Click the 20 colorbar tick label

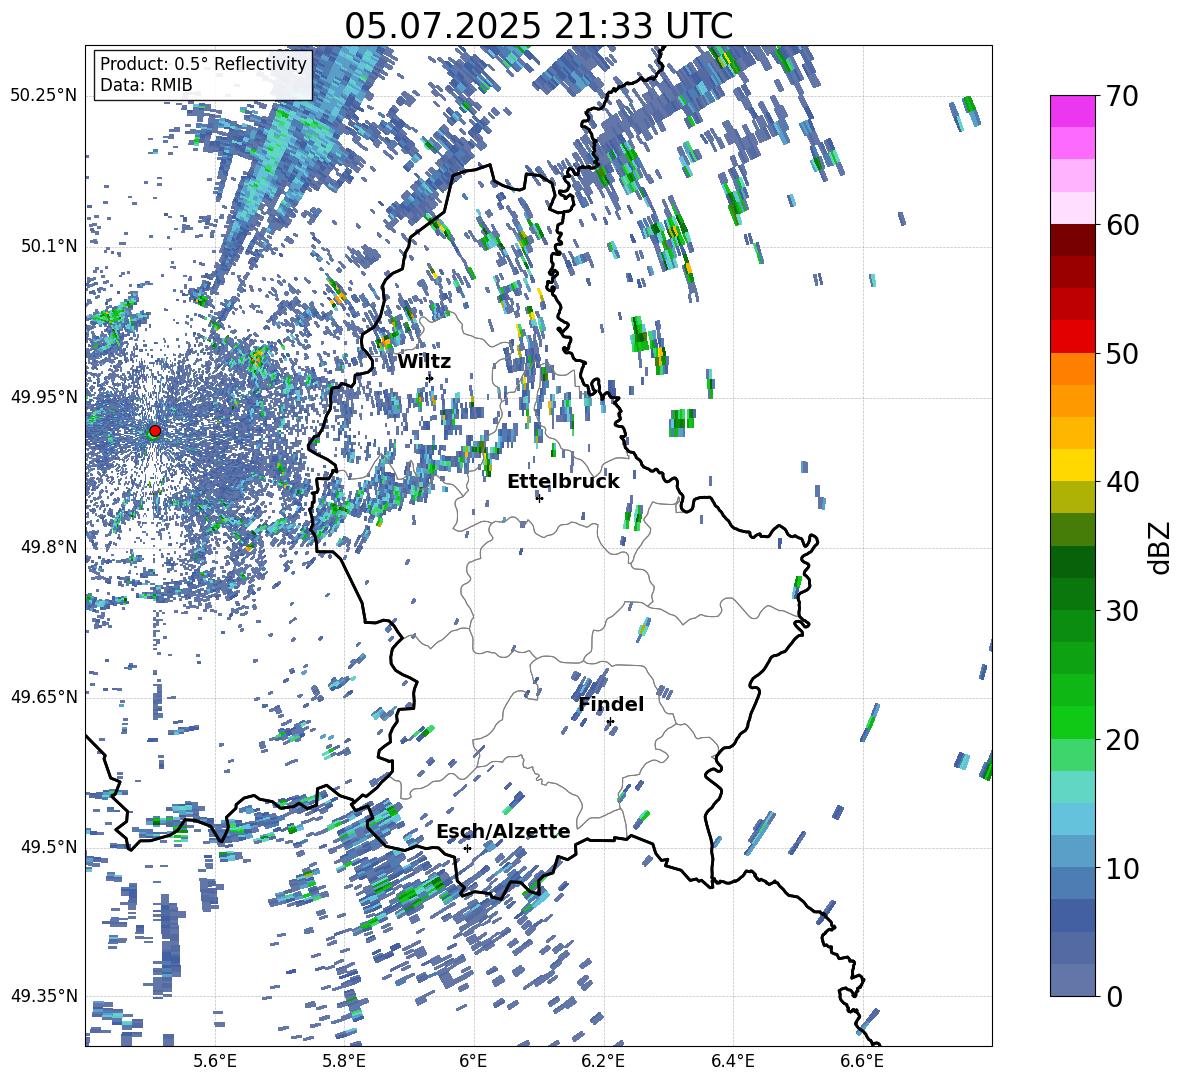coord(1121,740)
